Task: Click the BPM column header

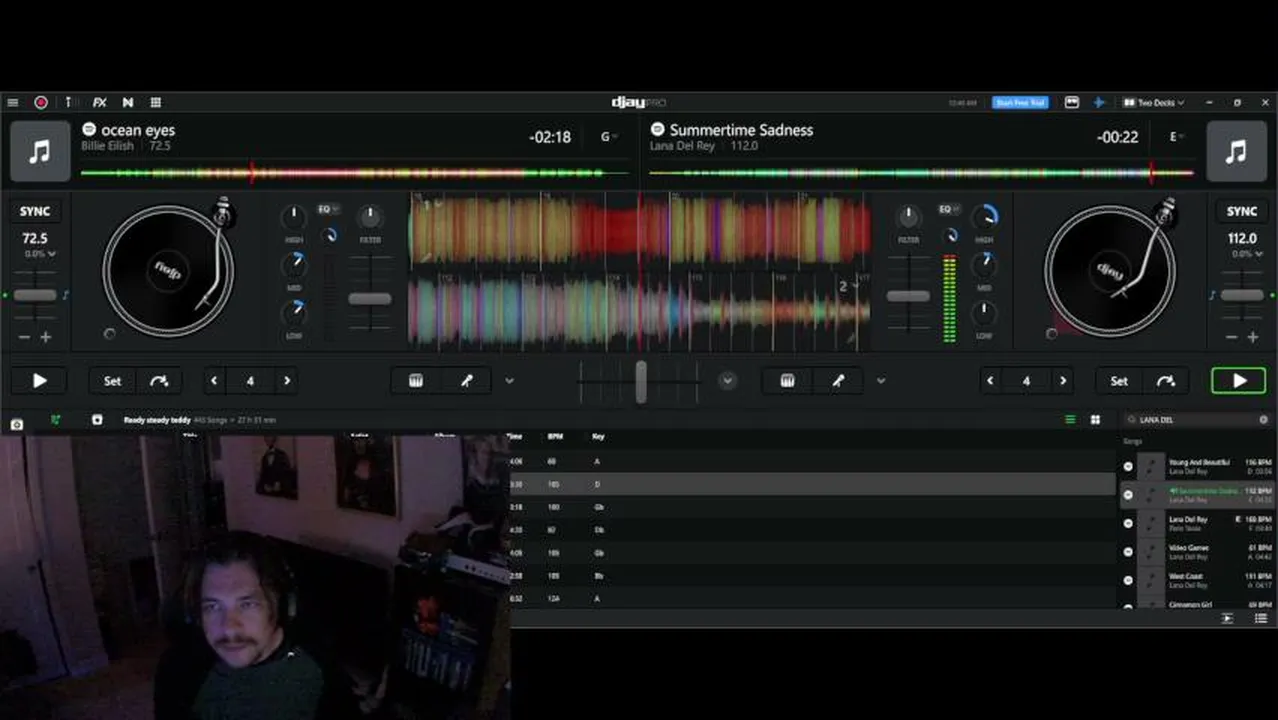Action: [555, 437]
